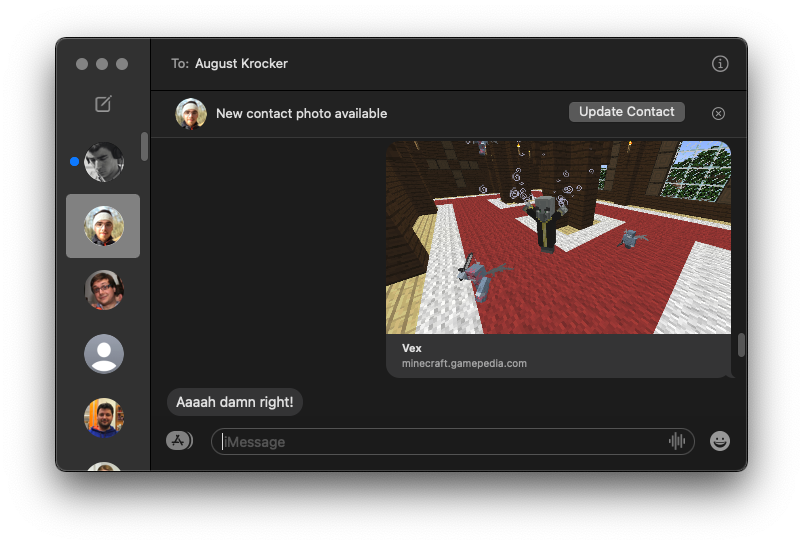Click the conversation list scrollbar

pyautogui.click(x=144, y=147)
